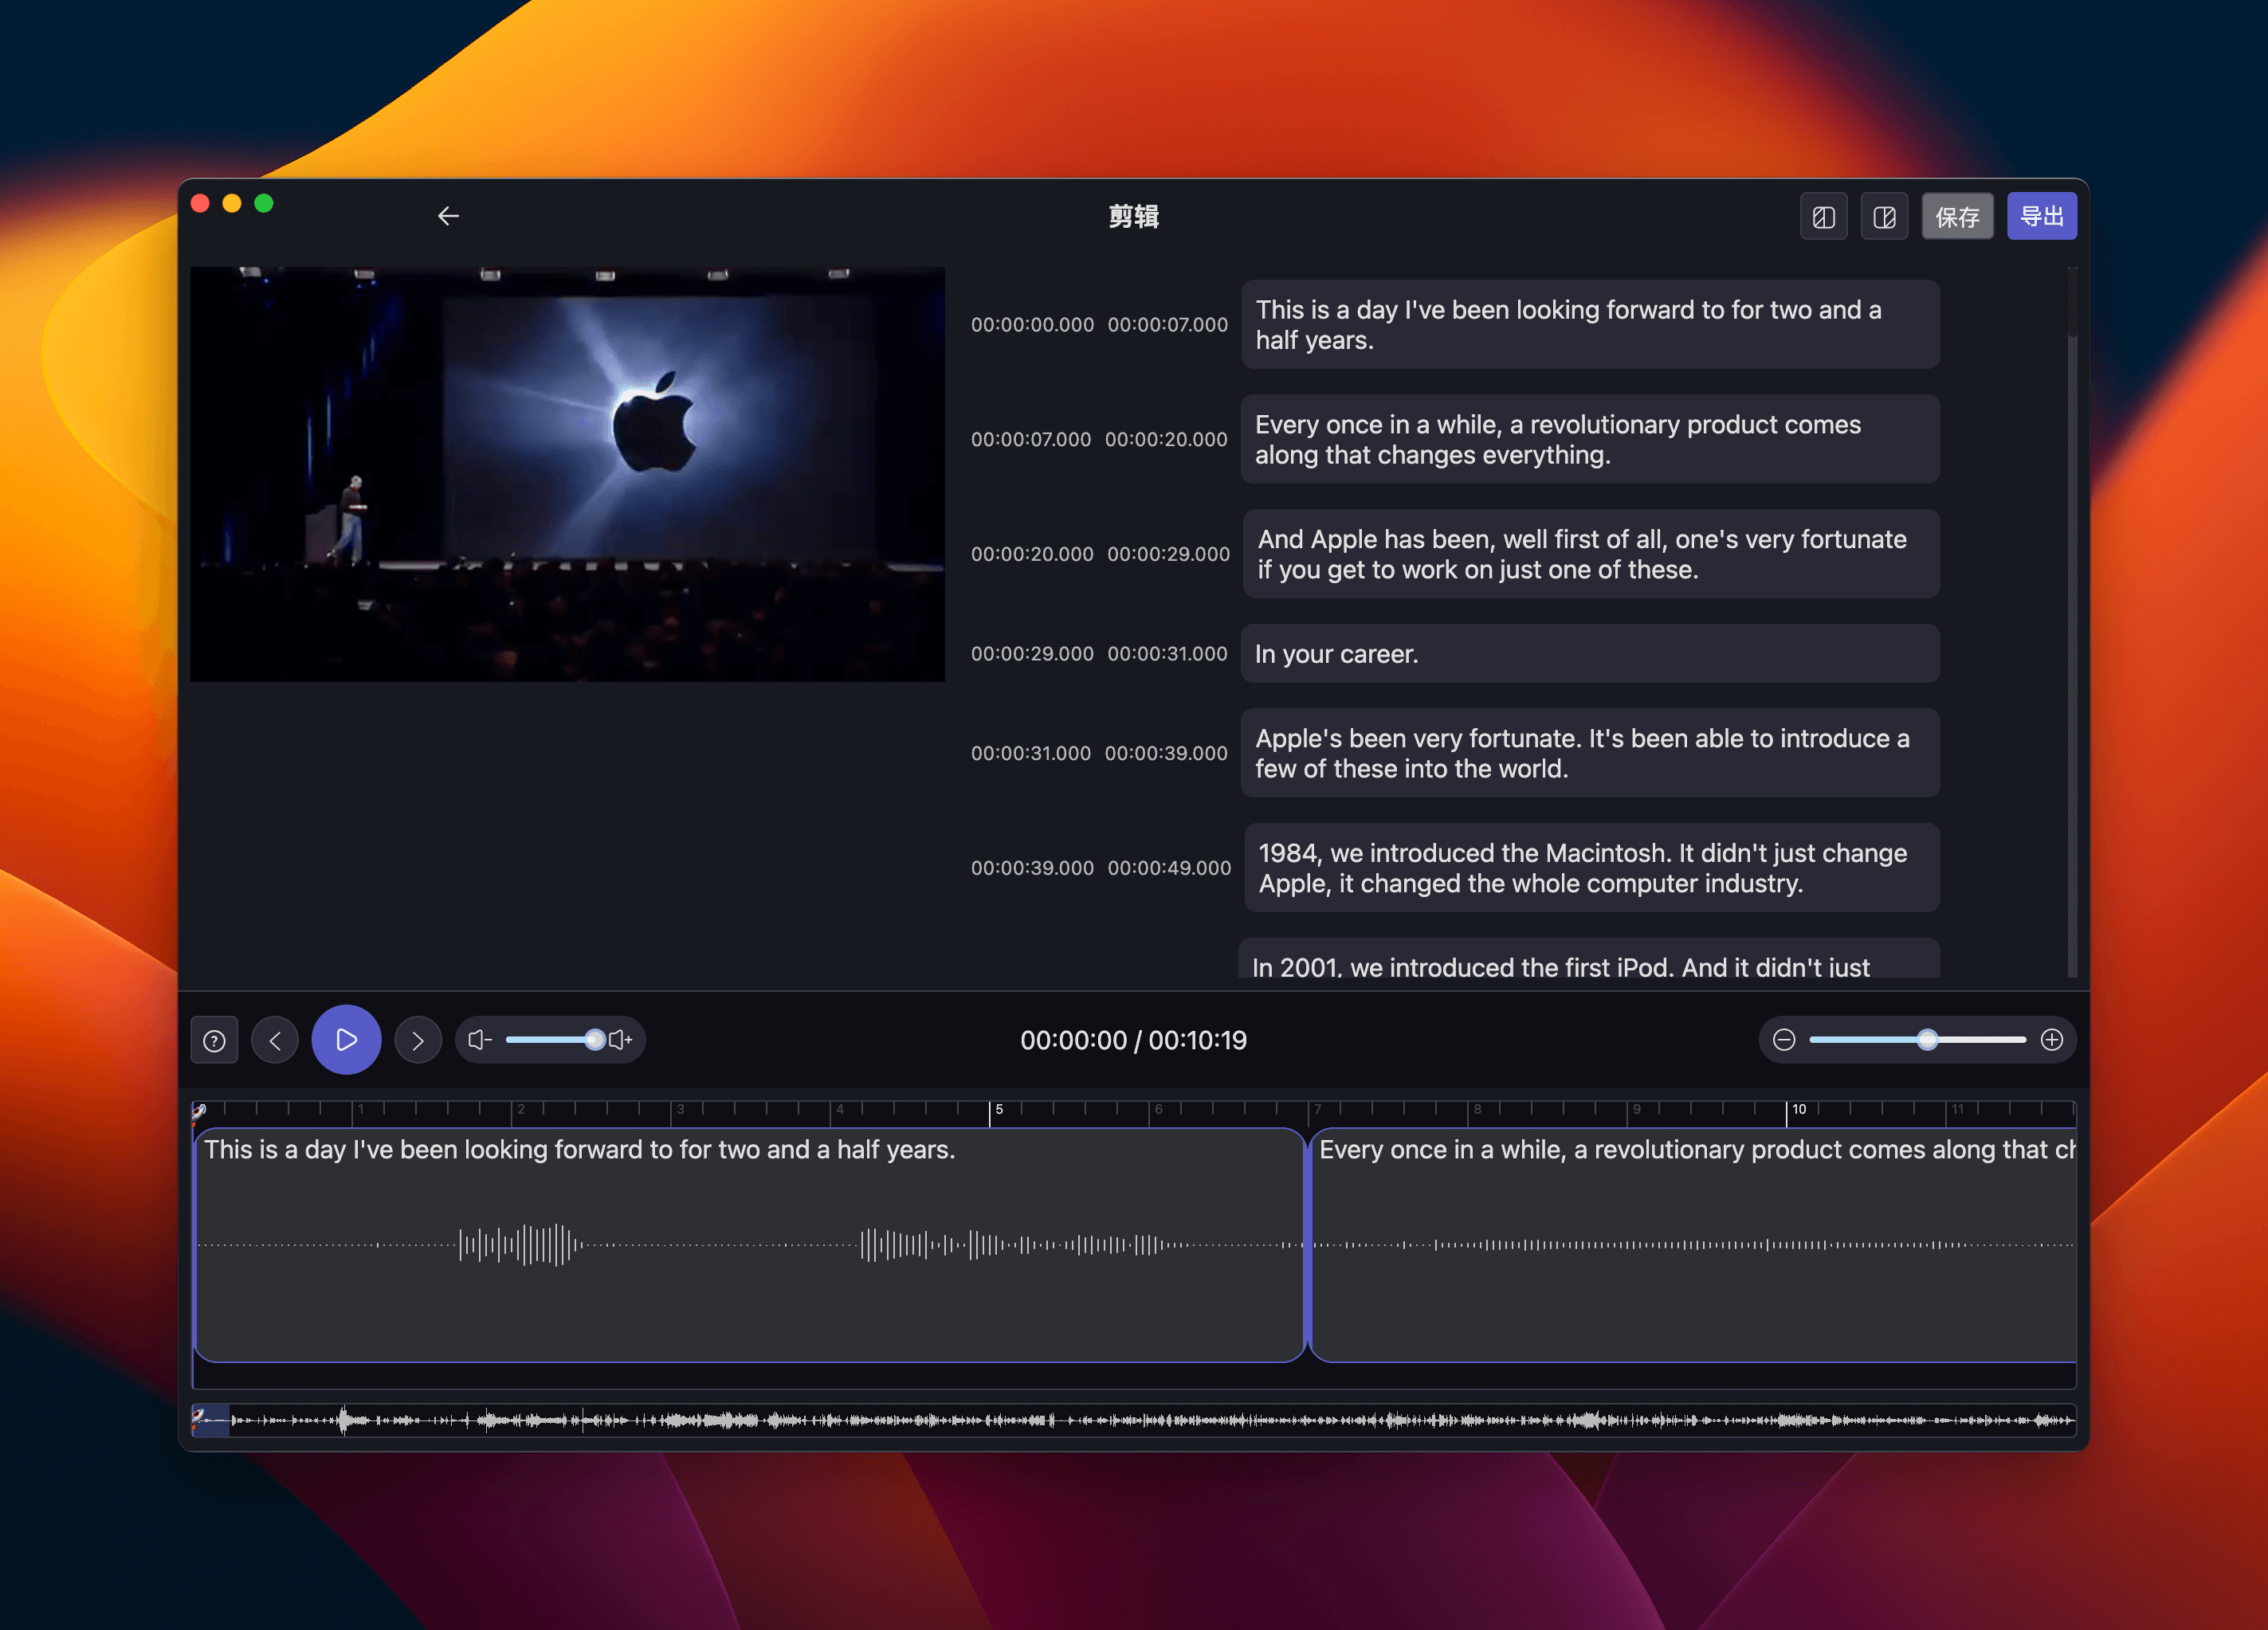Click the 导出 export button
The width and height of the screenshot is (2268, 1630).
point(2042,216)
